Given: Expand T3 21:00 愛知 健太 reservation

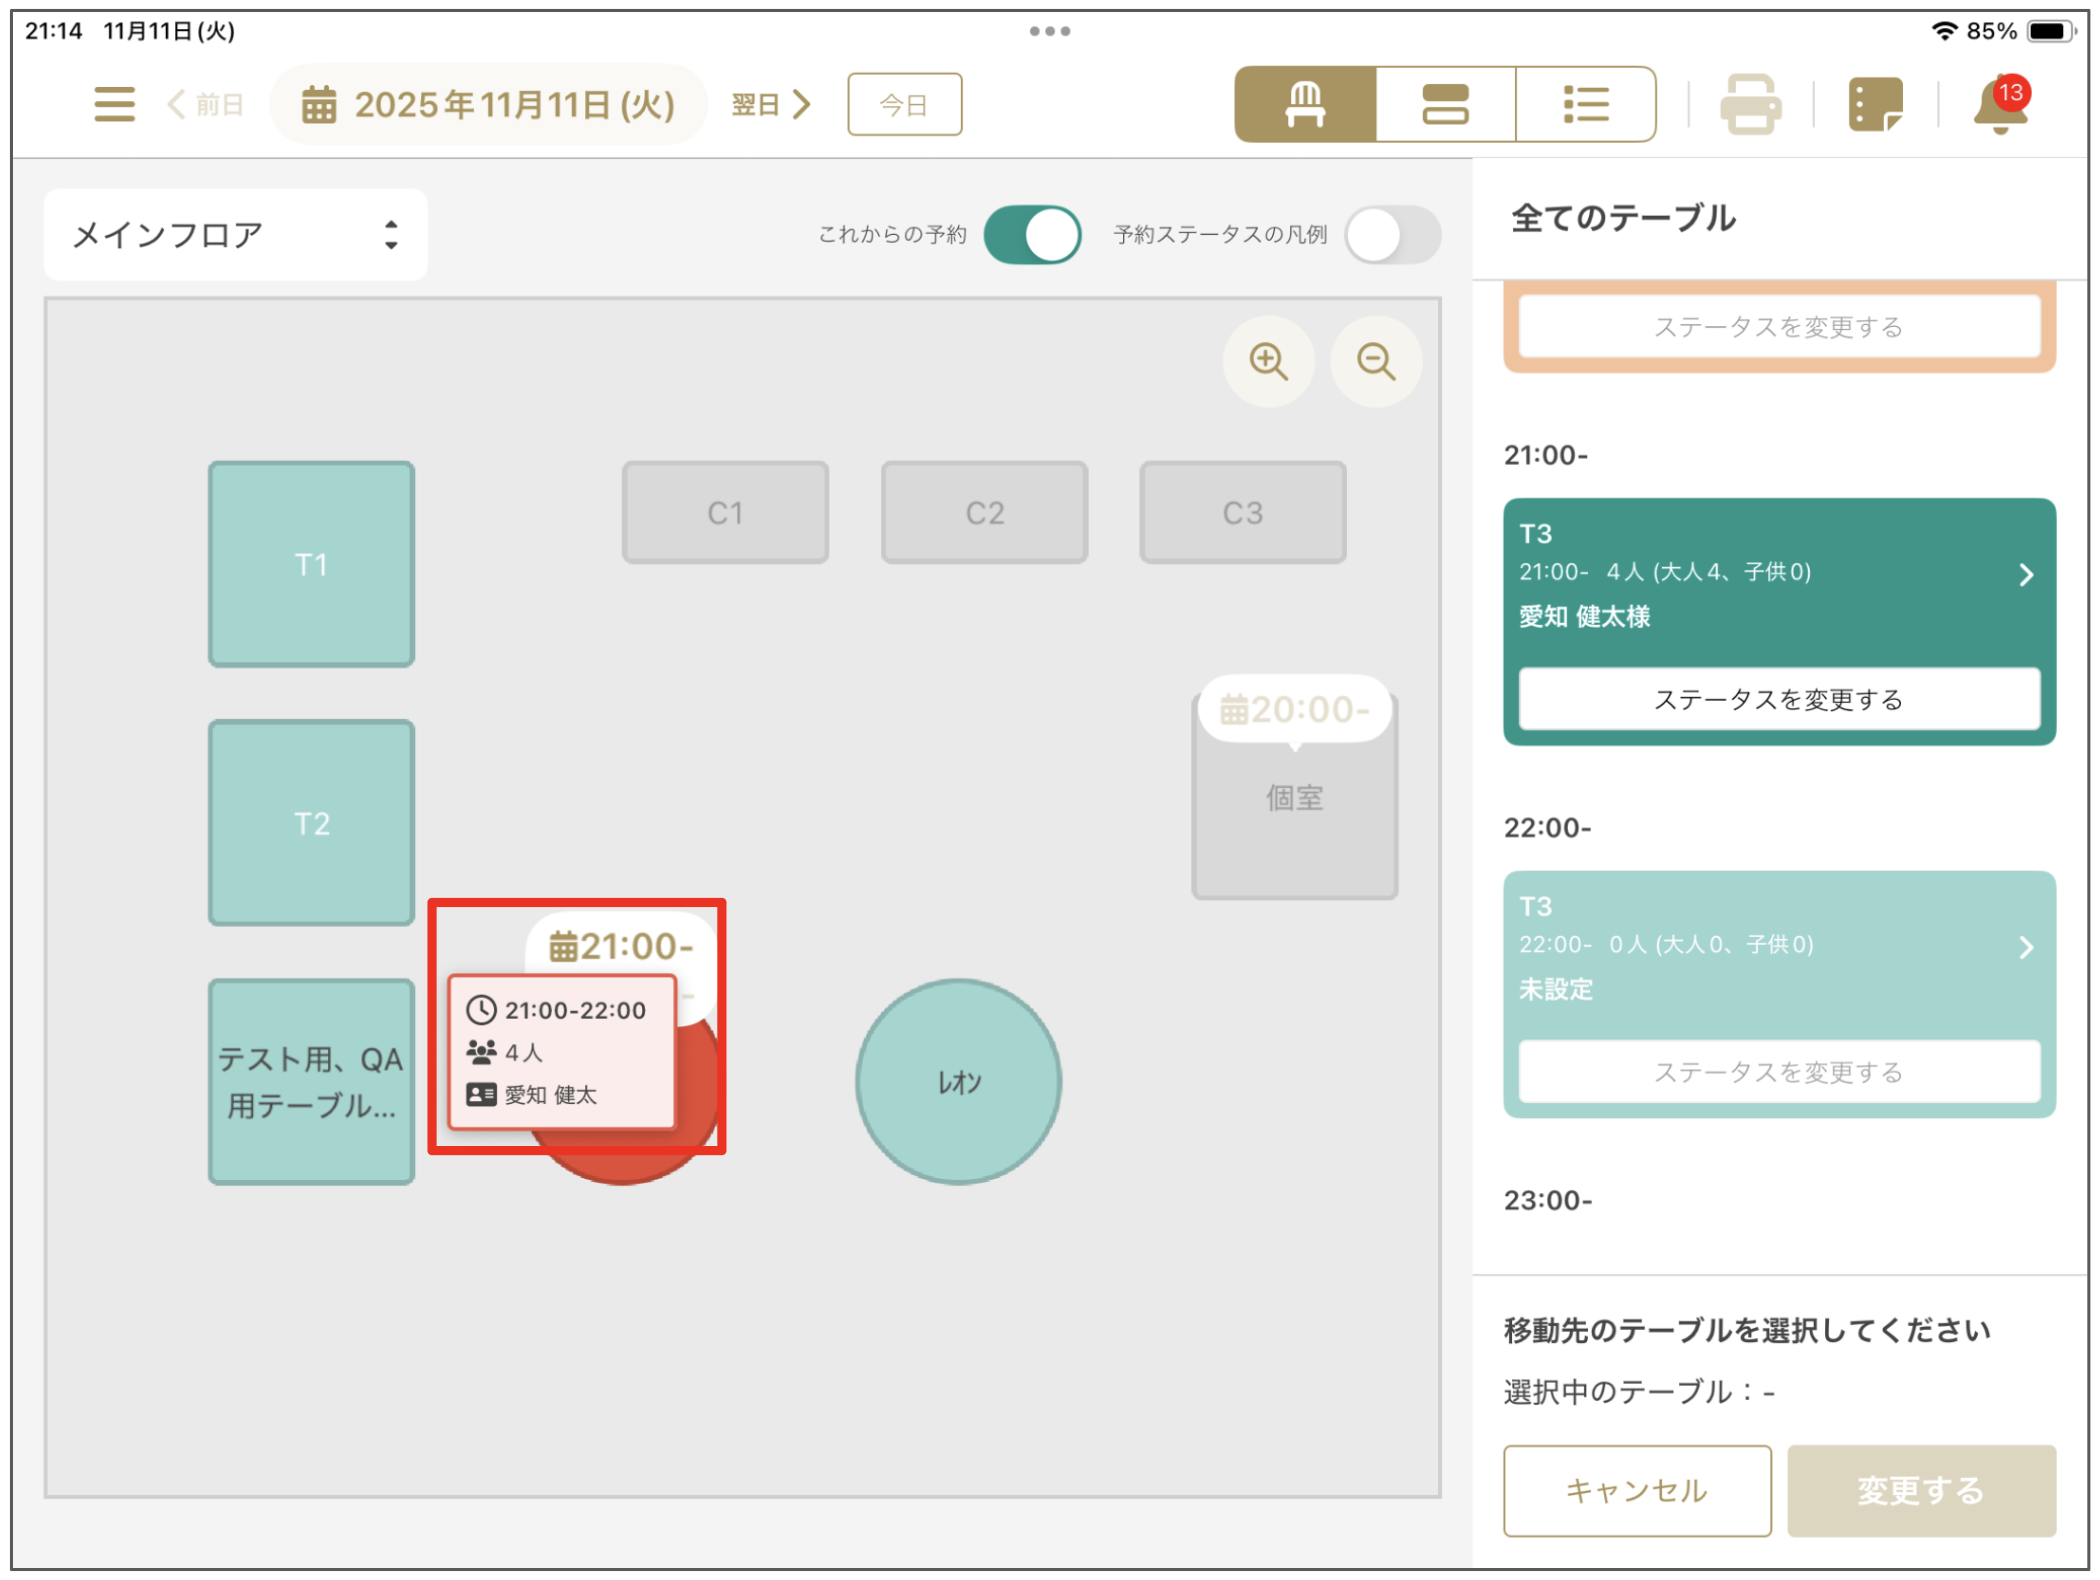Looking at the screenshot, I should click(x=2026, y=575).
